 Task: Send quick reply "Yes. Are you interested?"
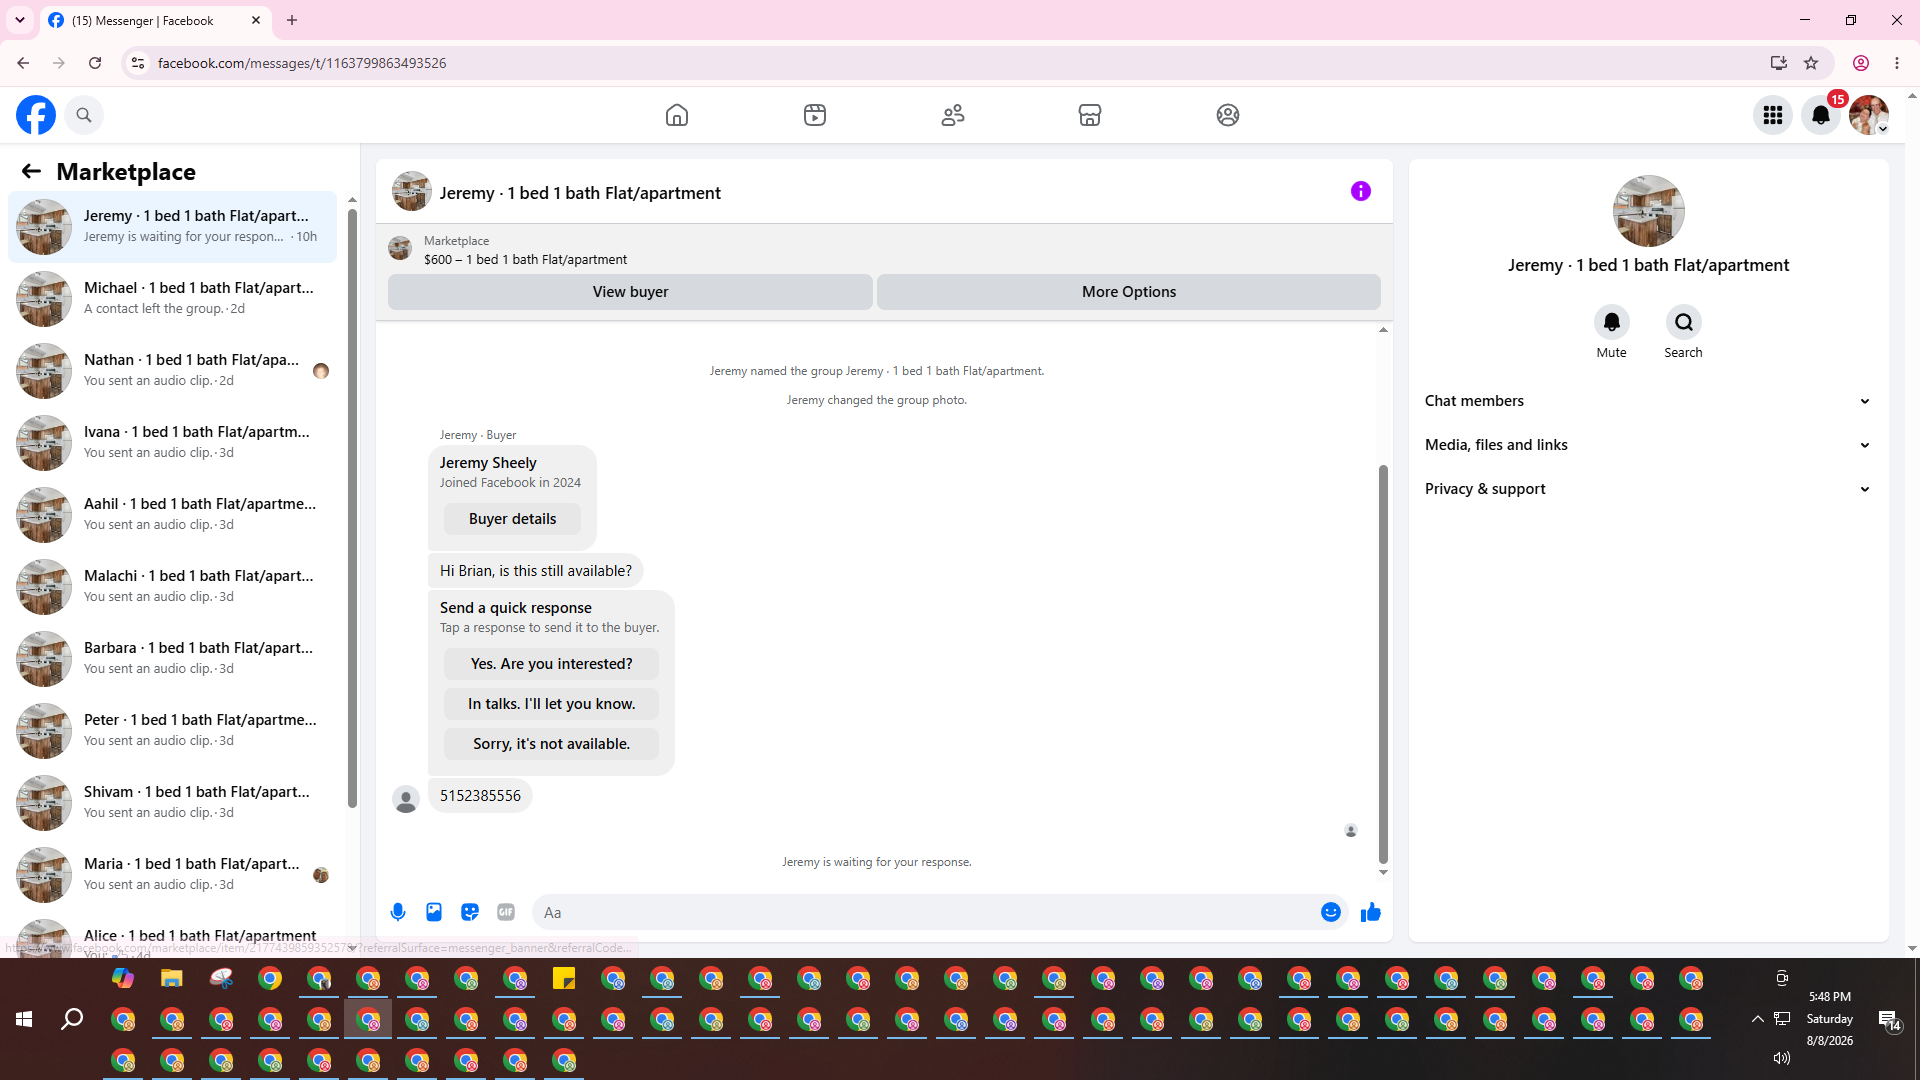[551, 664]
